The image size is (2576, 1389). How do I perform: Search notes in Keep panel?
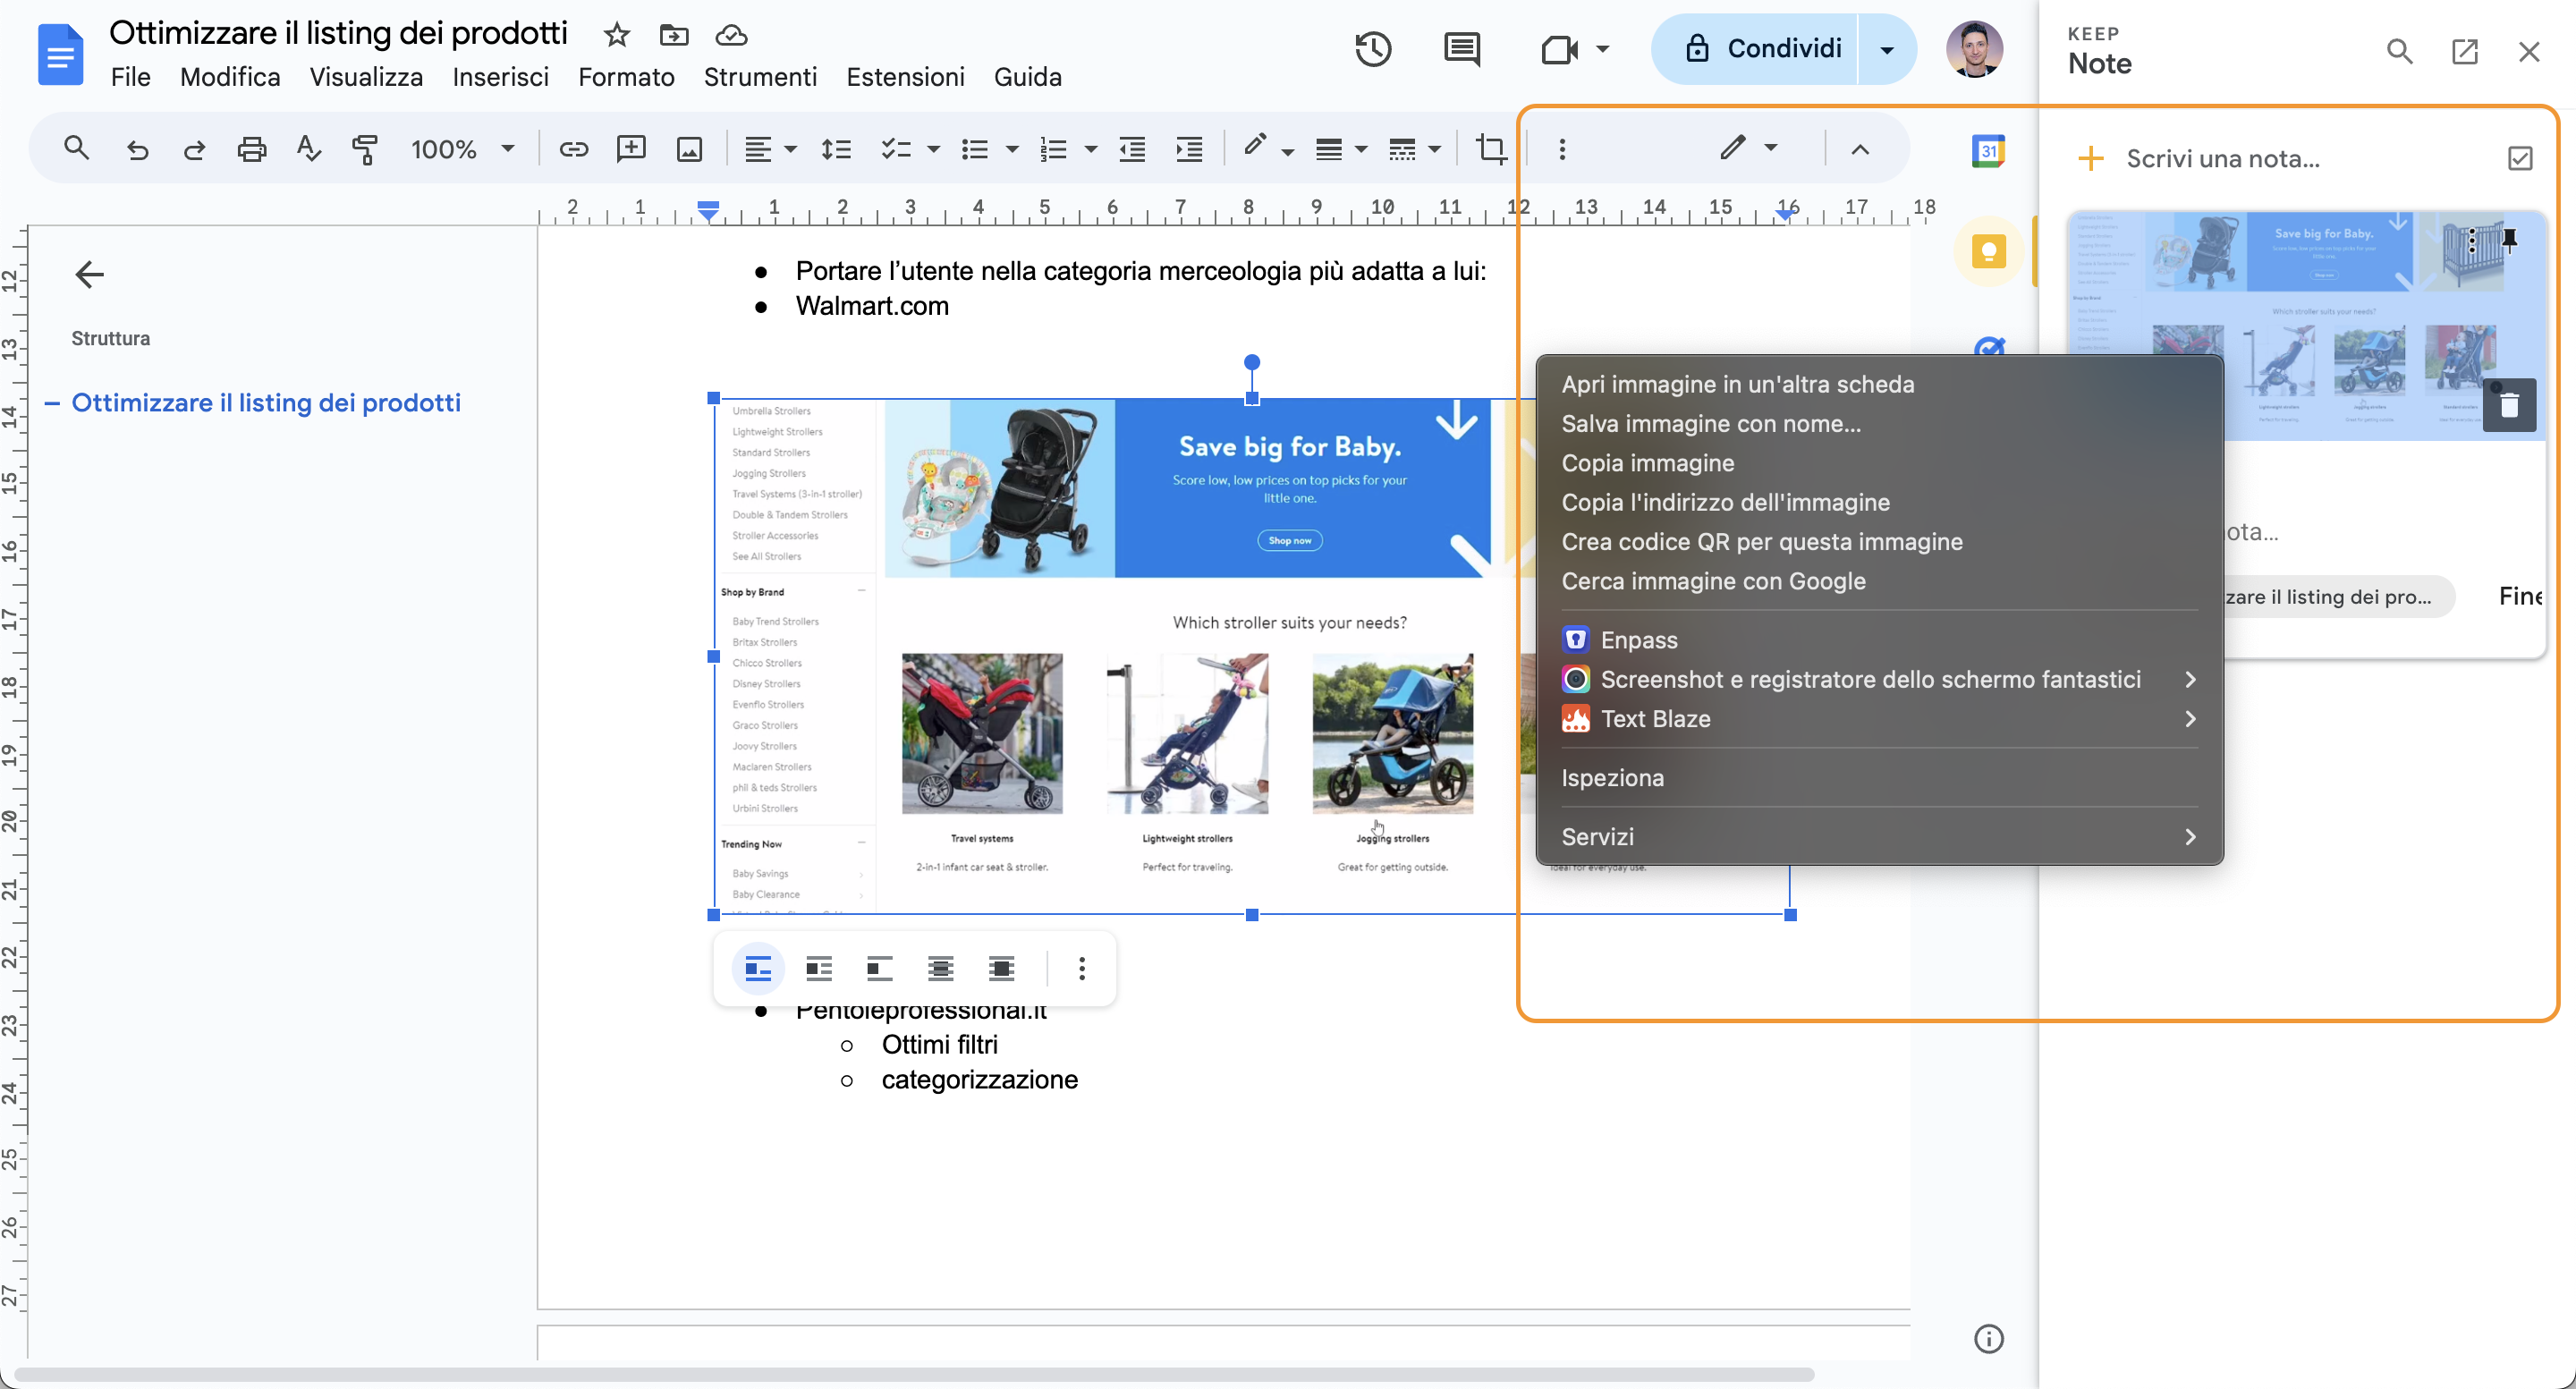click(x=2399, y=52)
